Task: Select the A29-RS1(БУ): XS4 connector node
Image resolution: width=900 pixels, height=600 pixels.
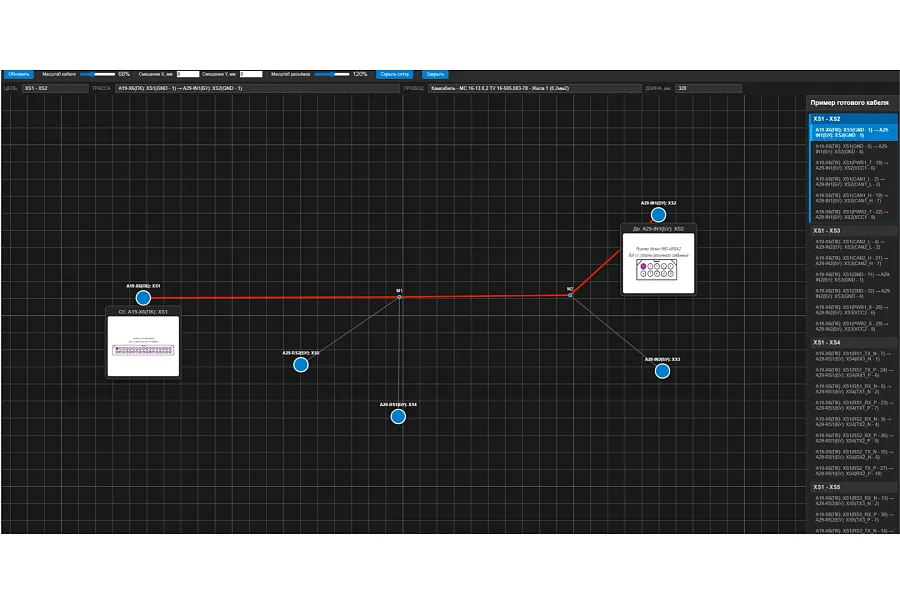Action: point(398,416)
